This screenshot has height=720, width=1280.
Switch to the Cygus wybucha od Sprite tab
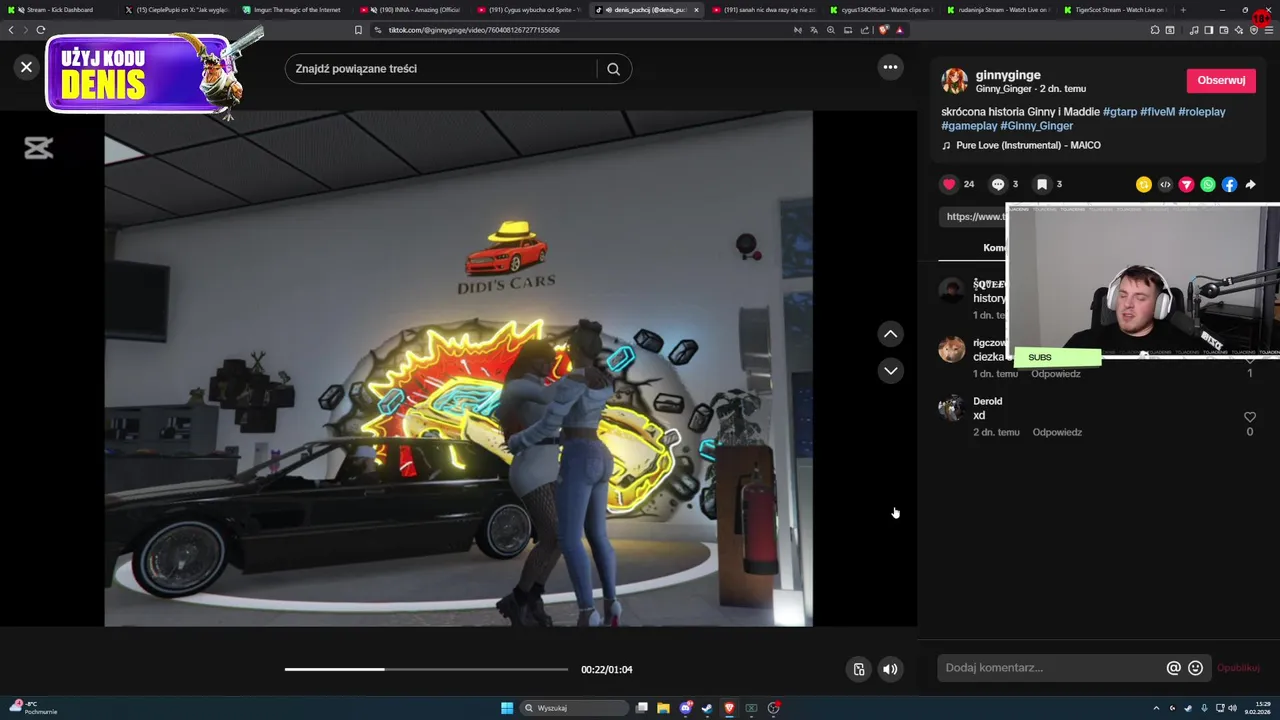(x=530, y=10)
